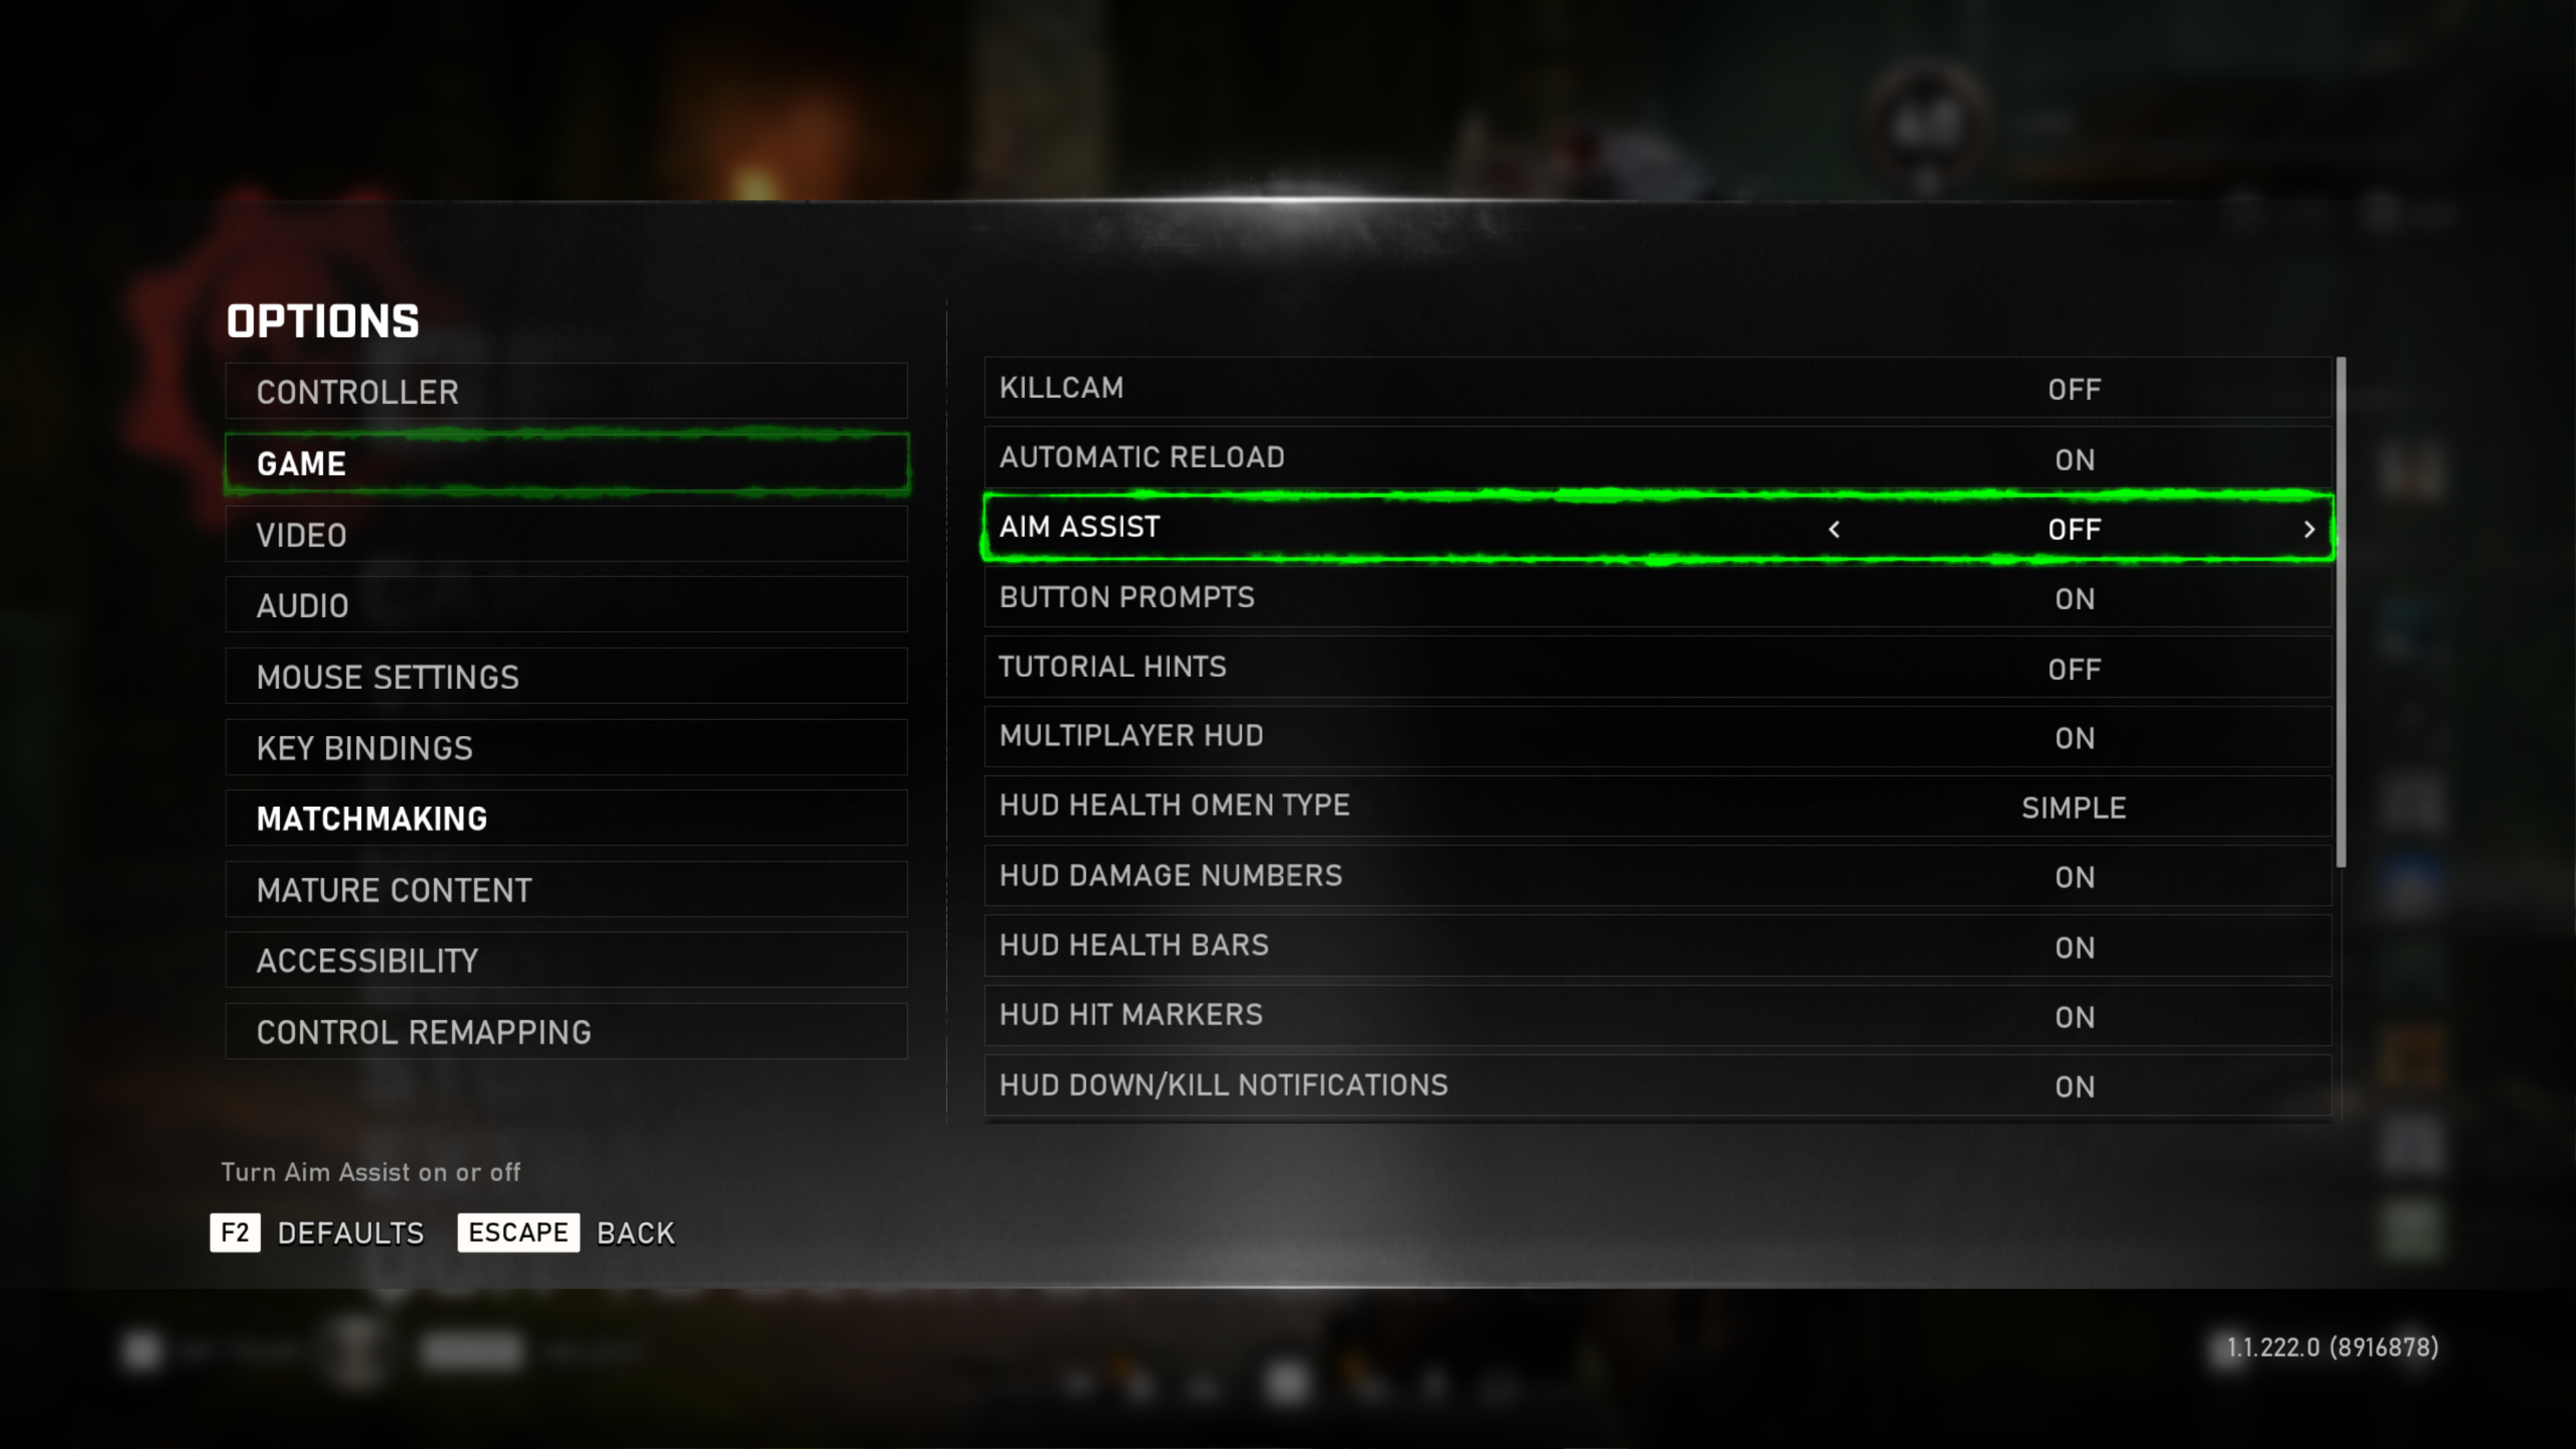The width and height of the screenshot is (2576, 1449).
Task: Open the Controller options category
Action: click(567, 391)
